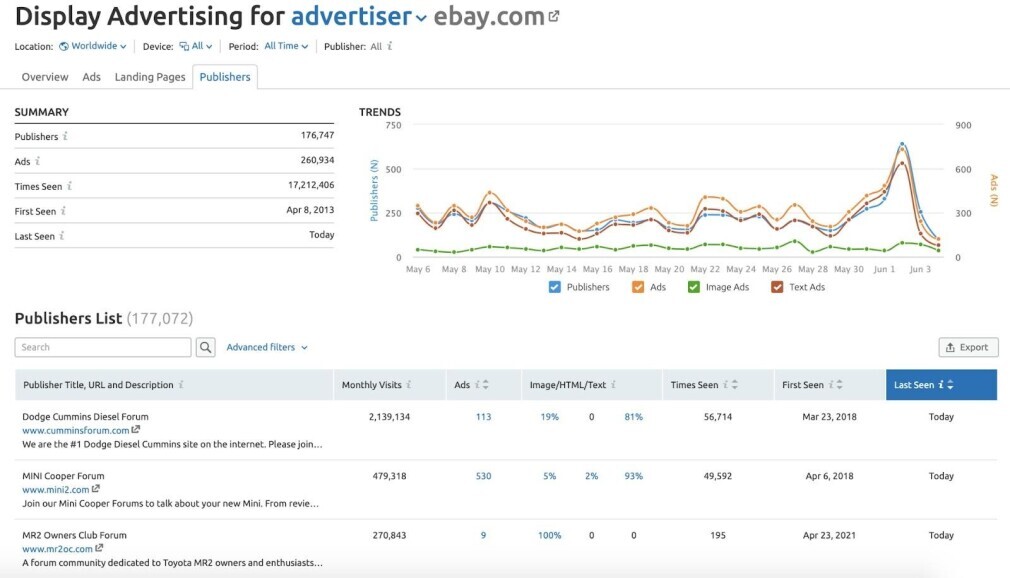Select the Publishers tab
The width and height of the screenshot is (1010, 578).
(225, 77)
